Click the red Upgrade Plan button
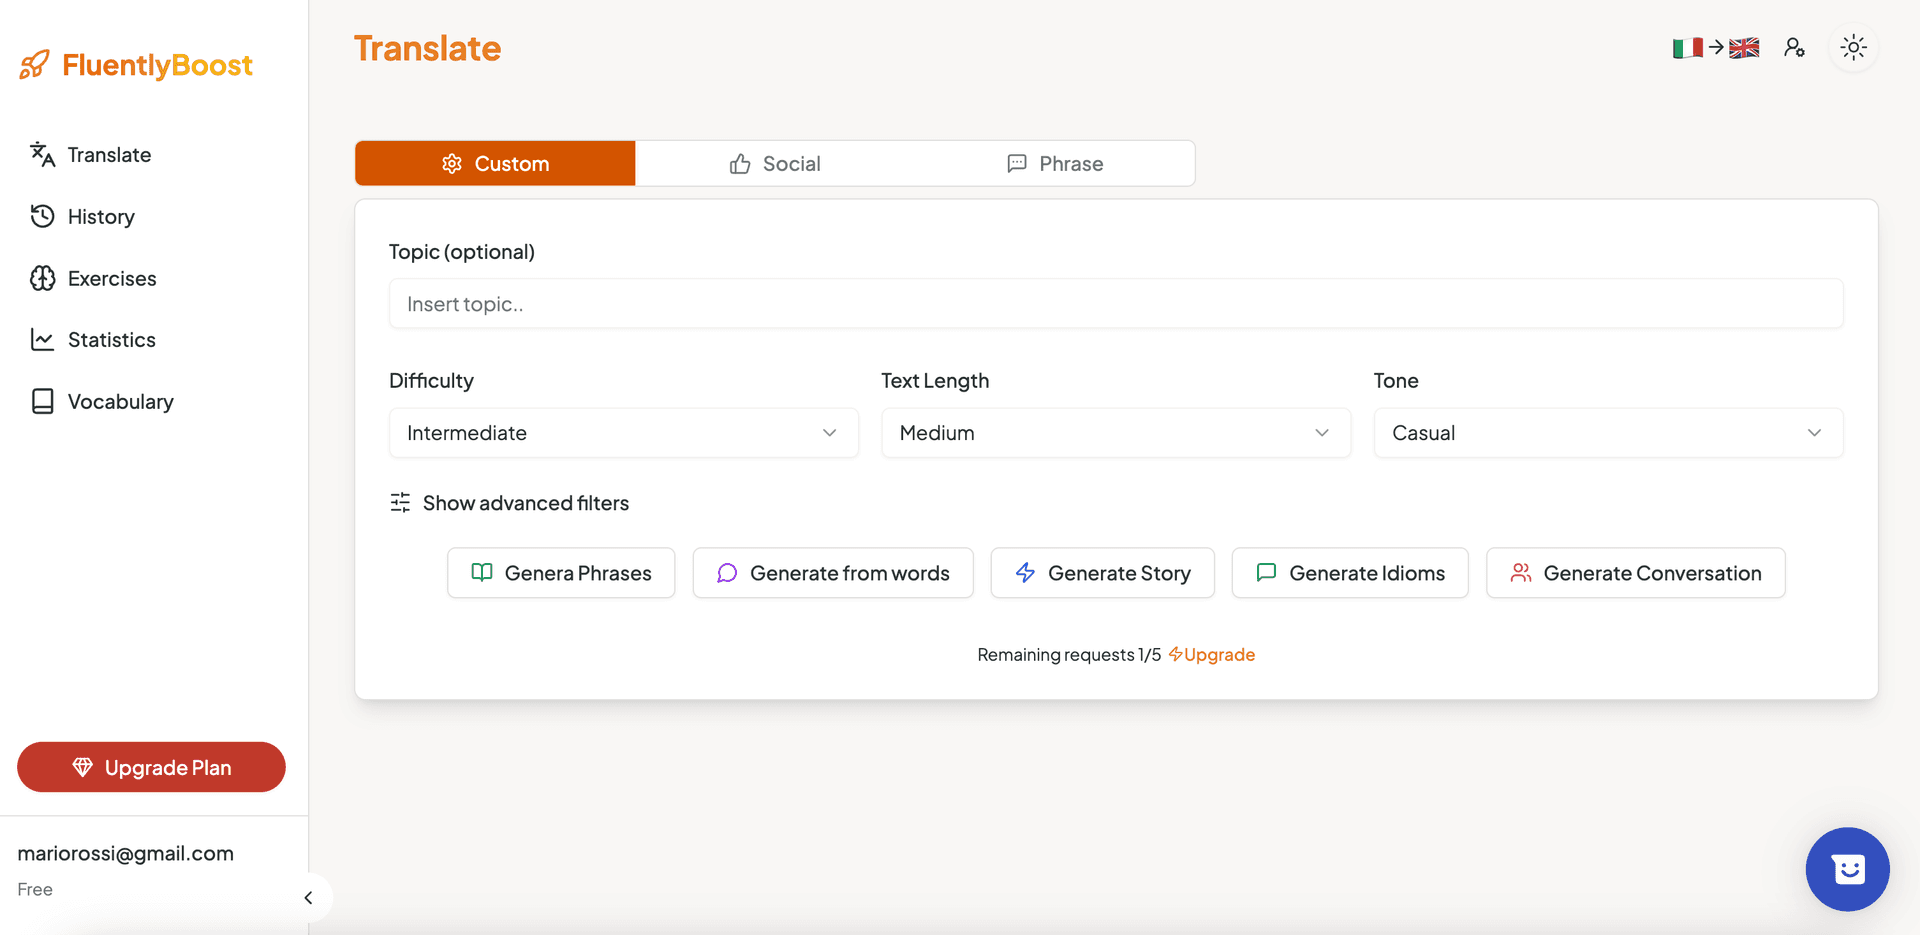Viewport: 1920px width, 935px height. [151, 767]
